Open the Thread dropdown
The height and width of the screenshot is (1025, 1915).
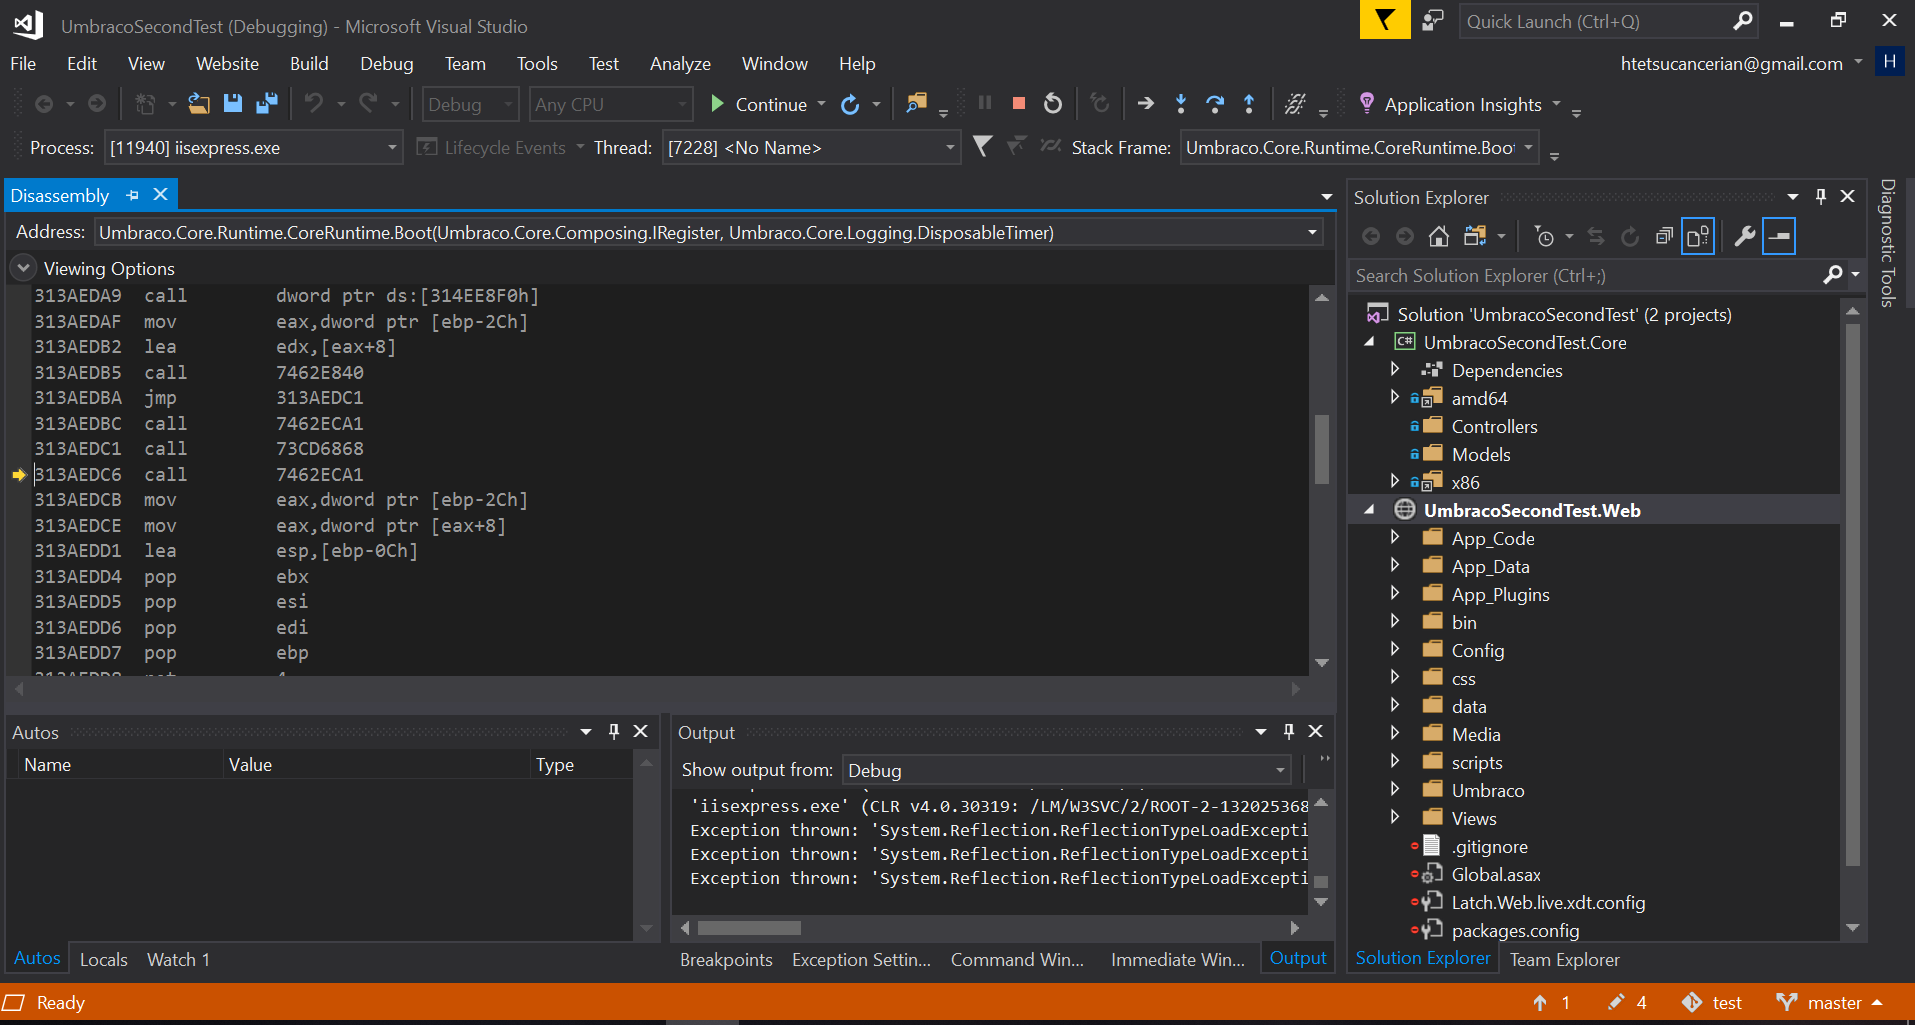(949, 148)
